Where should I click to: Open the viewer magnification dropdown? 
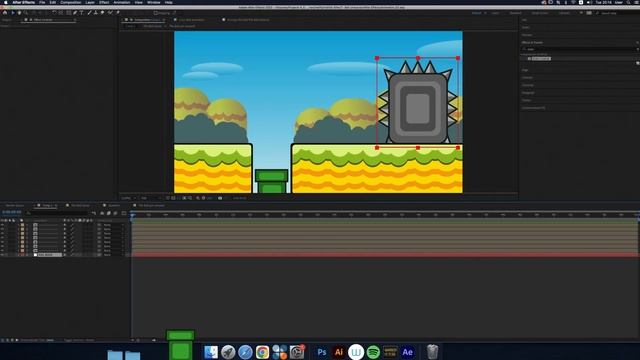(x=129, y=198)
